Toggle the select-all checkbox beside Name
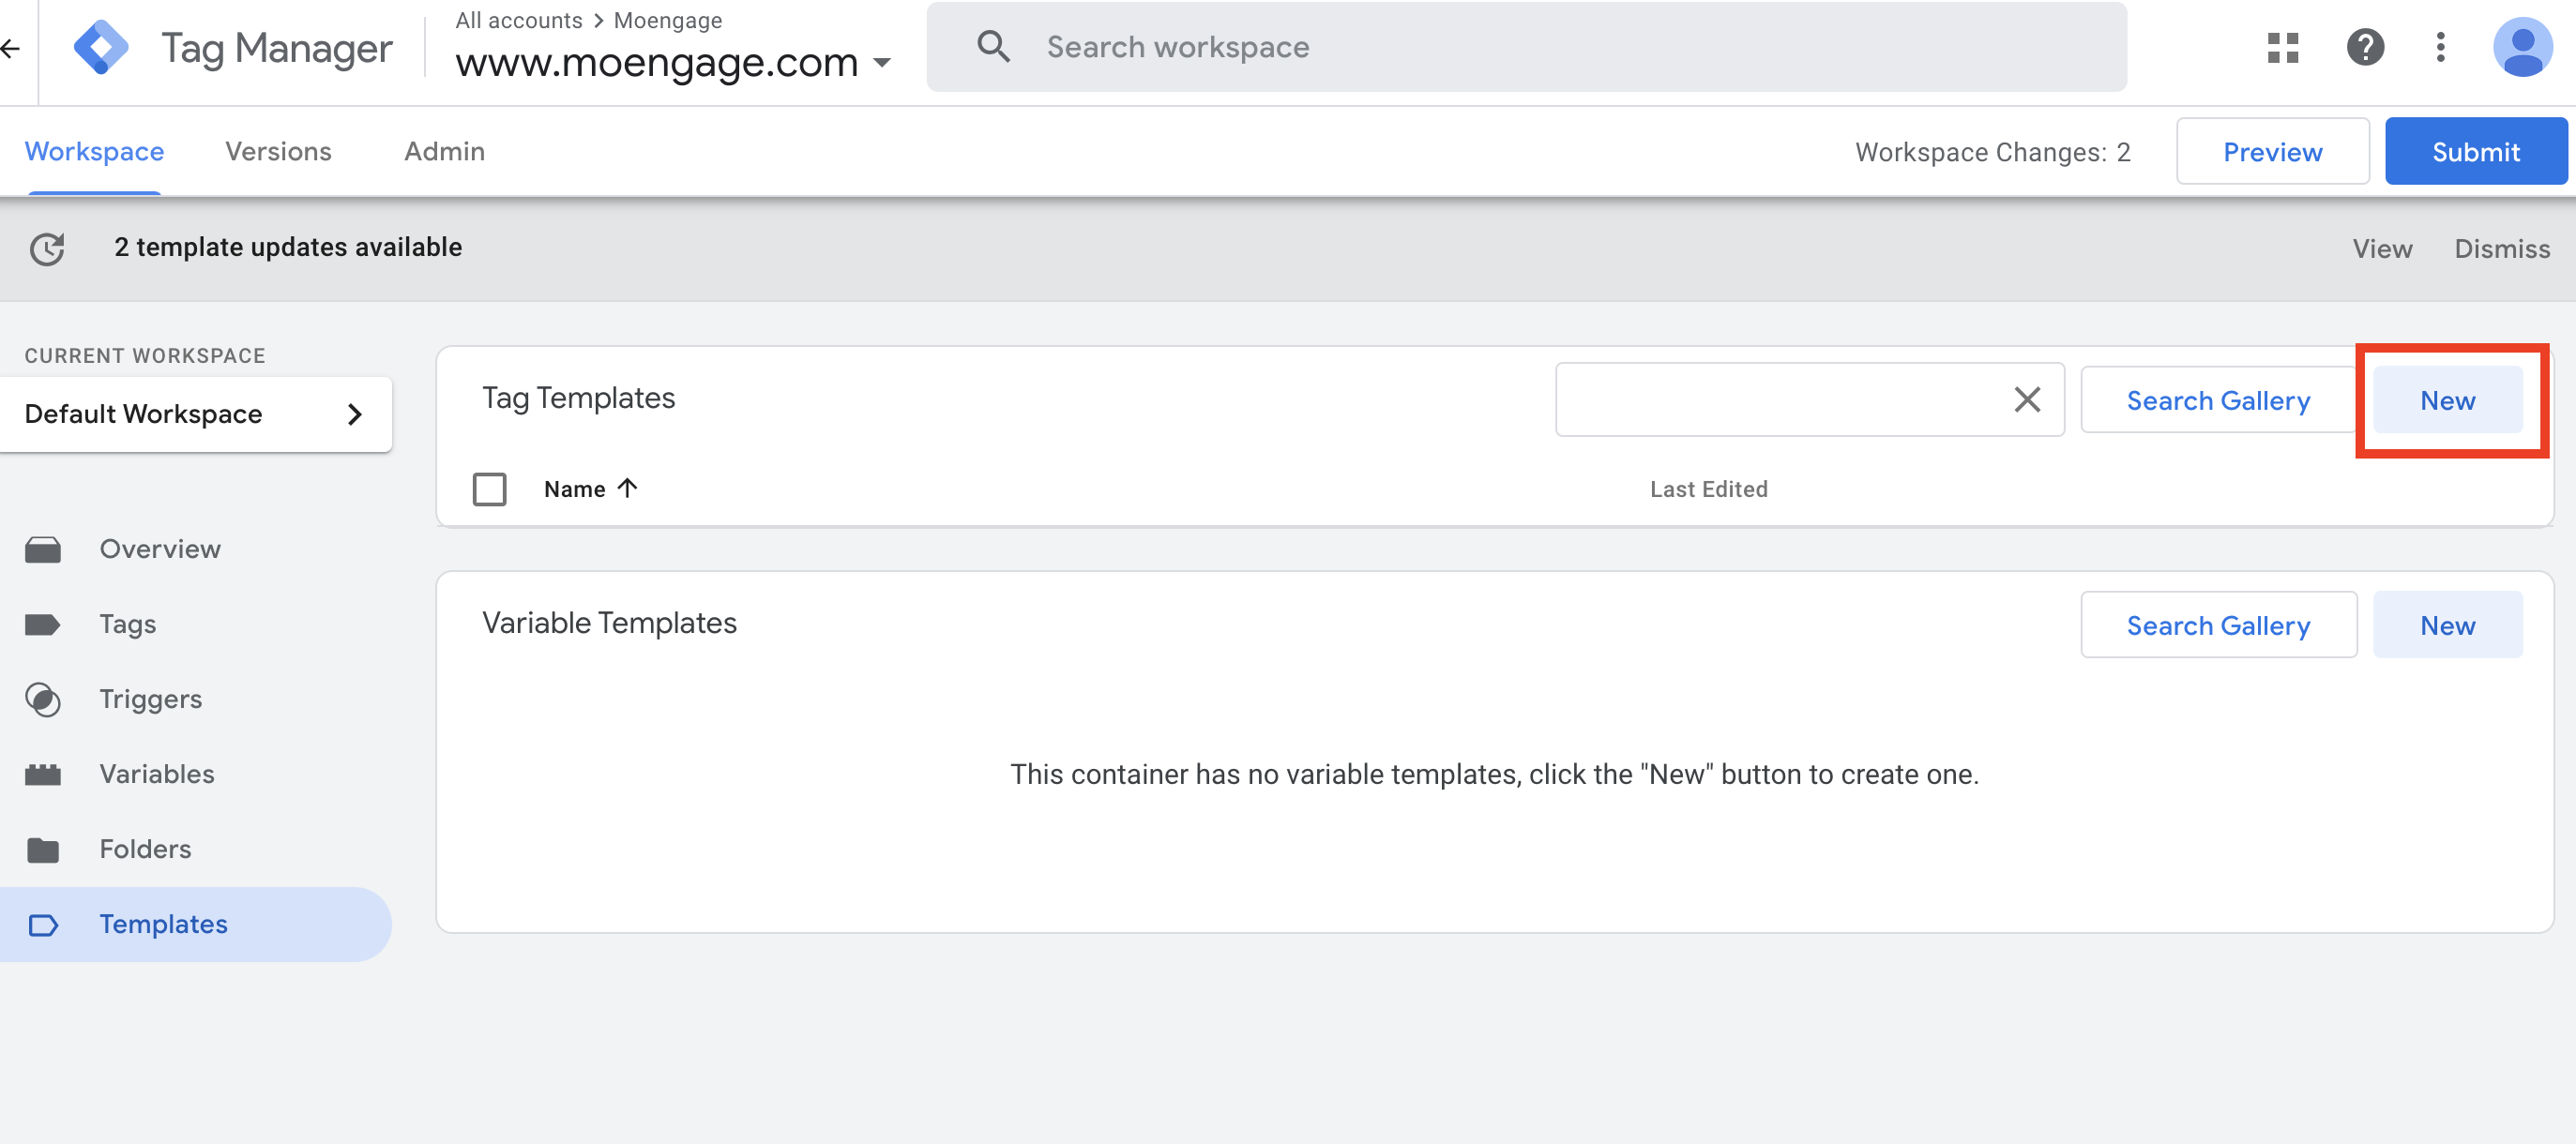2576x1144 pixels. pos(490,489)
